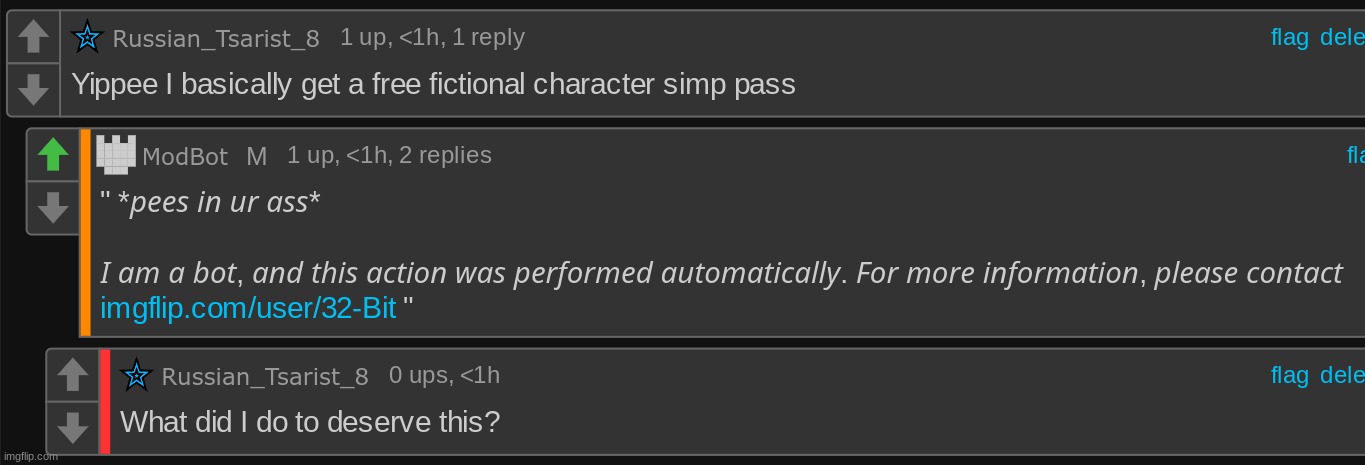The image size is (1365, 465).
Task: Click the imgflip.com watermark
Action: point(29,456)
